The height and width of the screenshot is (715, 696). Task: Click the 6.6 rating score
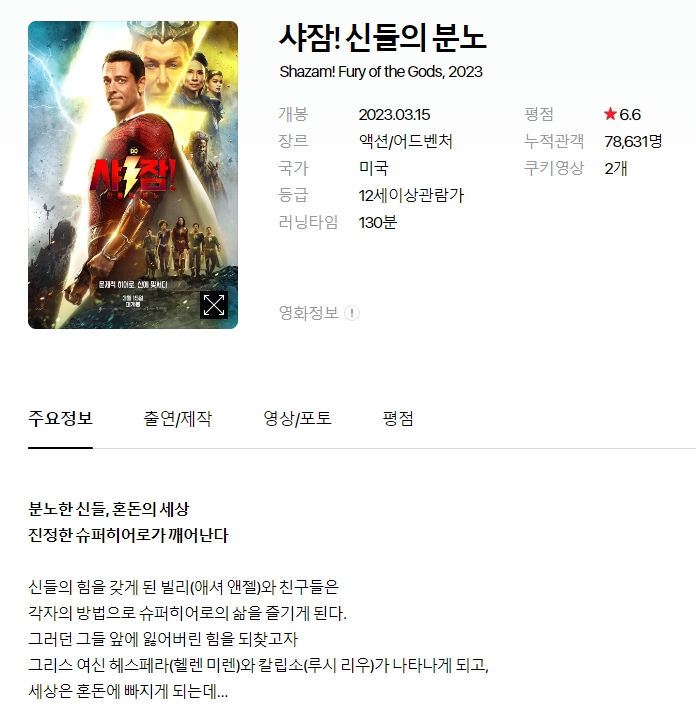630,114
